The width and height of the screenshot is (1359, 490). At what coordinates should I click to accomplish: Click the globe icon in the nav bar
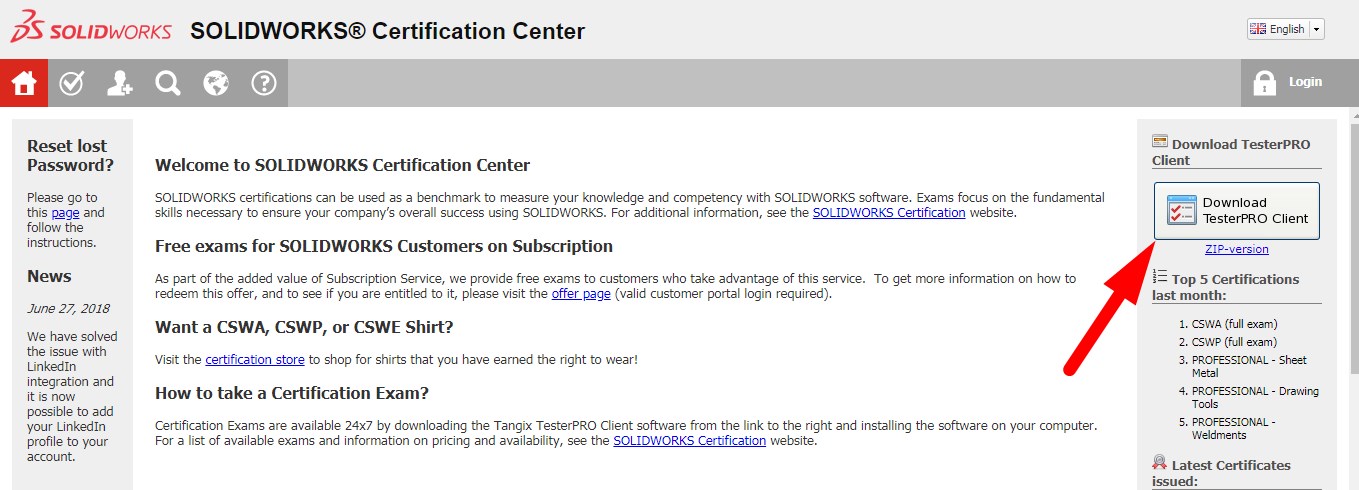tap(216, 83)
